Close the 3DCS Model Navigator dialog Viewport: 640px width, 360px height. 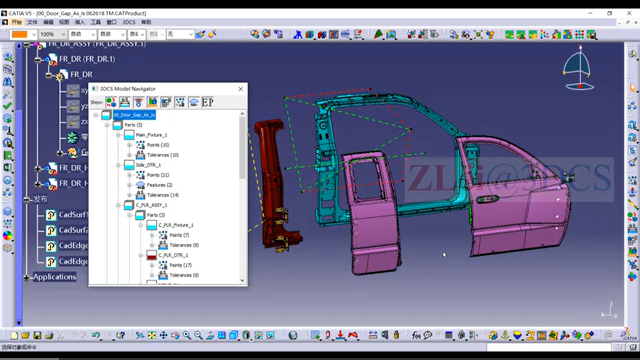coord(240,89)
